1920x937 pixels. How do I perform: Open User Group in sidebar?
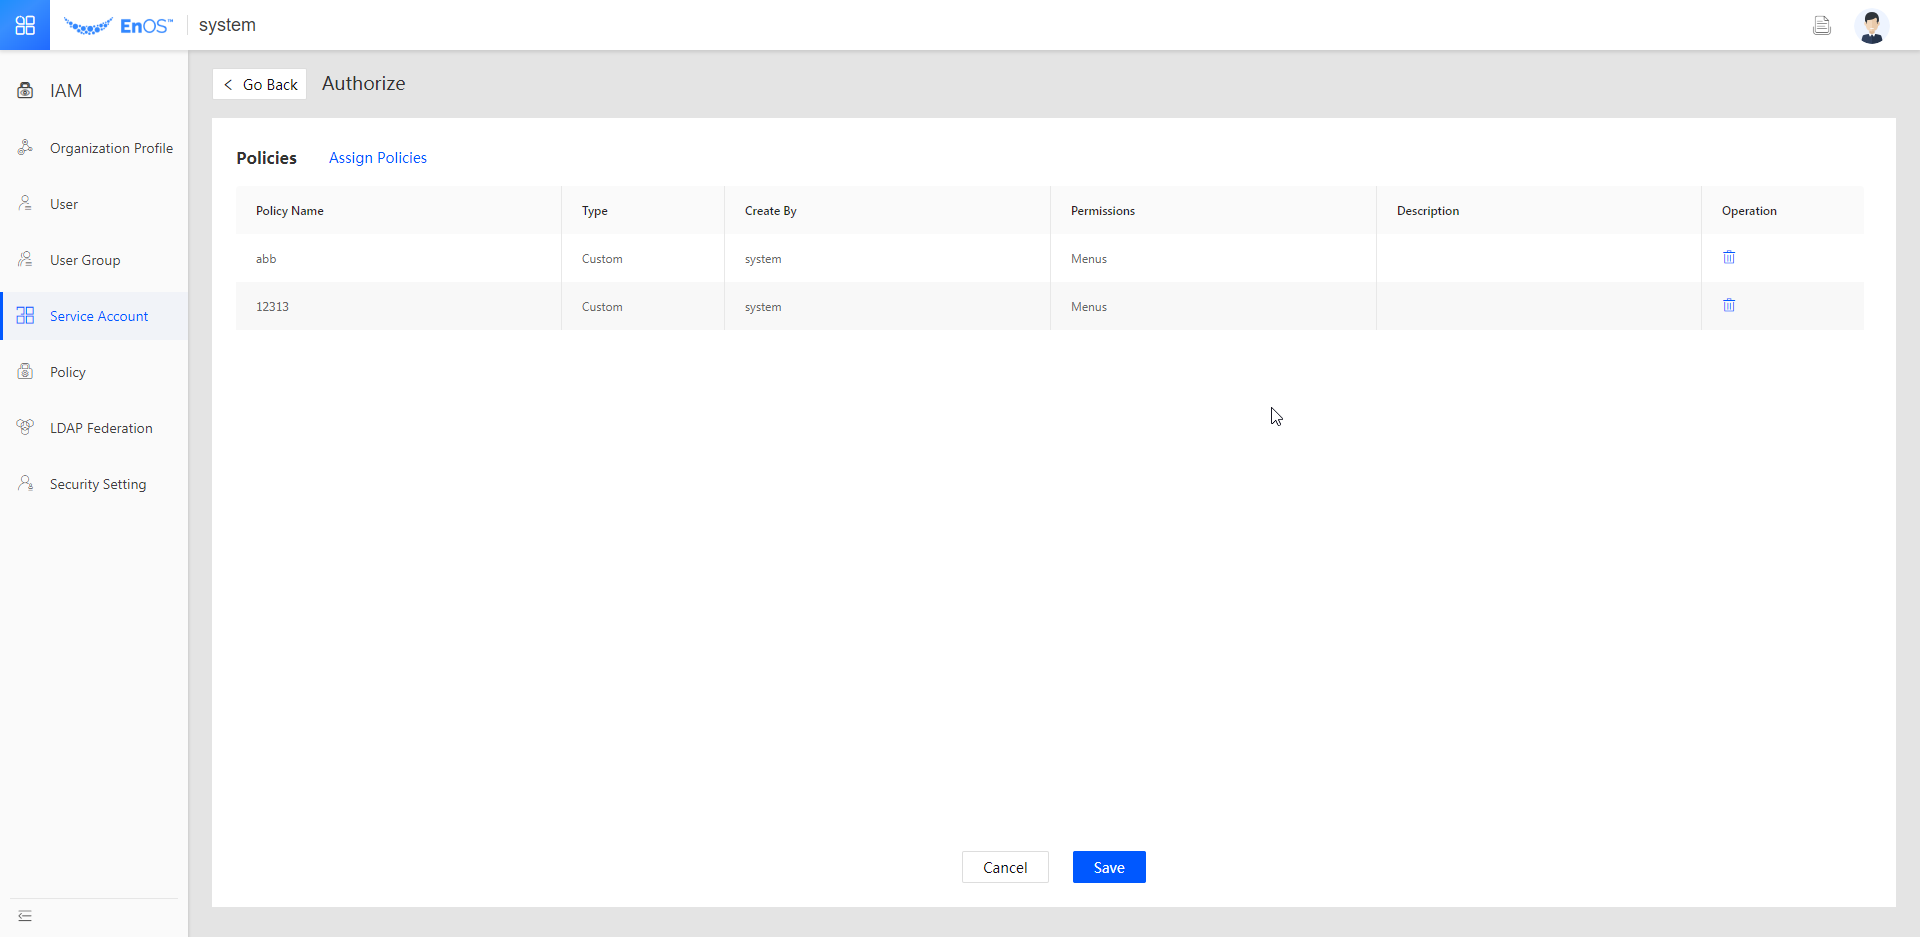point(85,260)
